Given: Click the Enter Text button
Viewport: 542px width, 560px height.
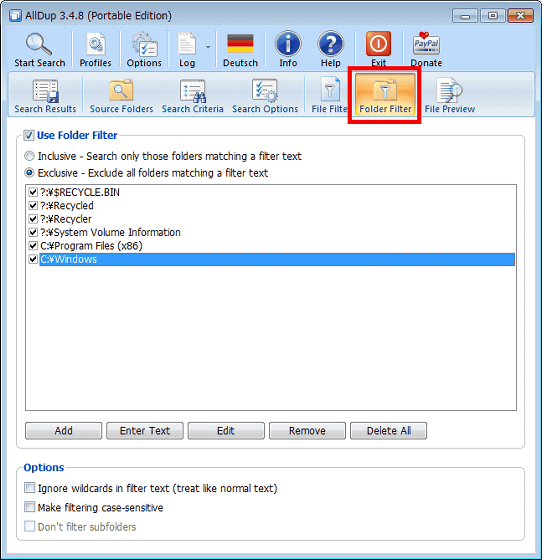Looking at the screenshot, I should [145, 431].
